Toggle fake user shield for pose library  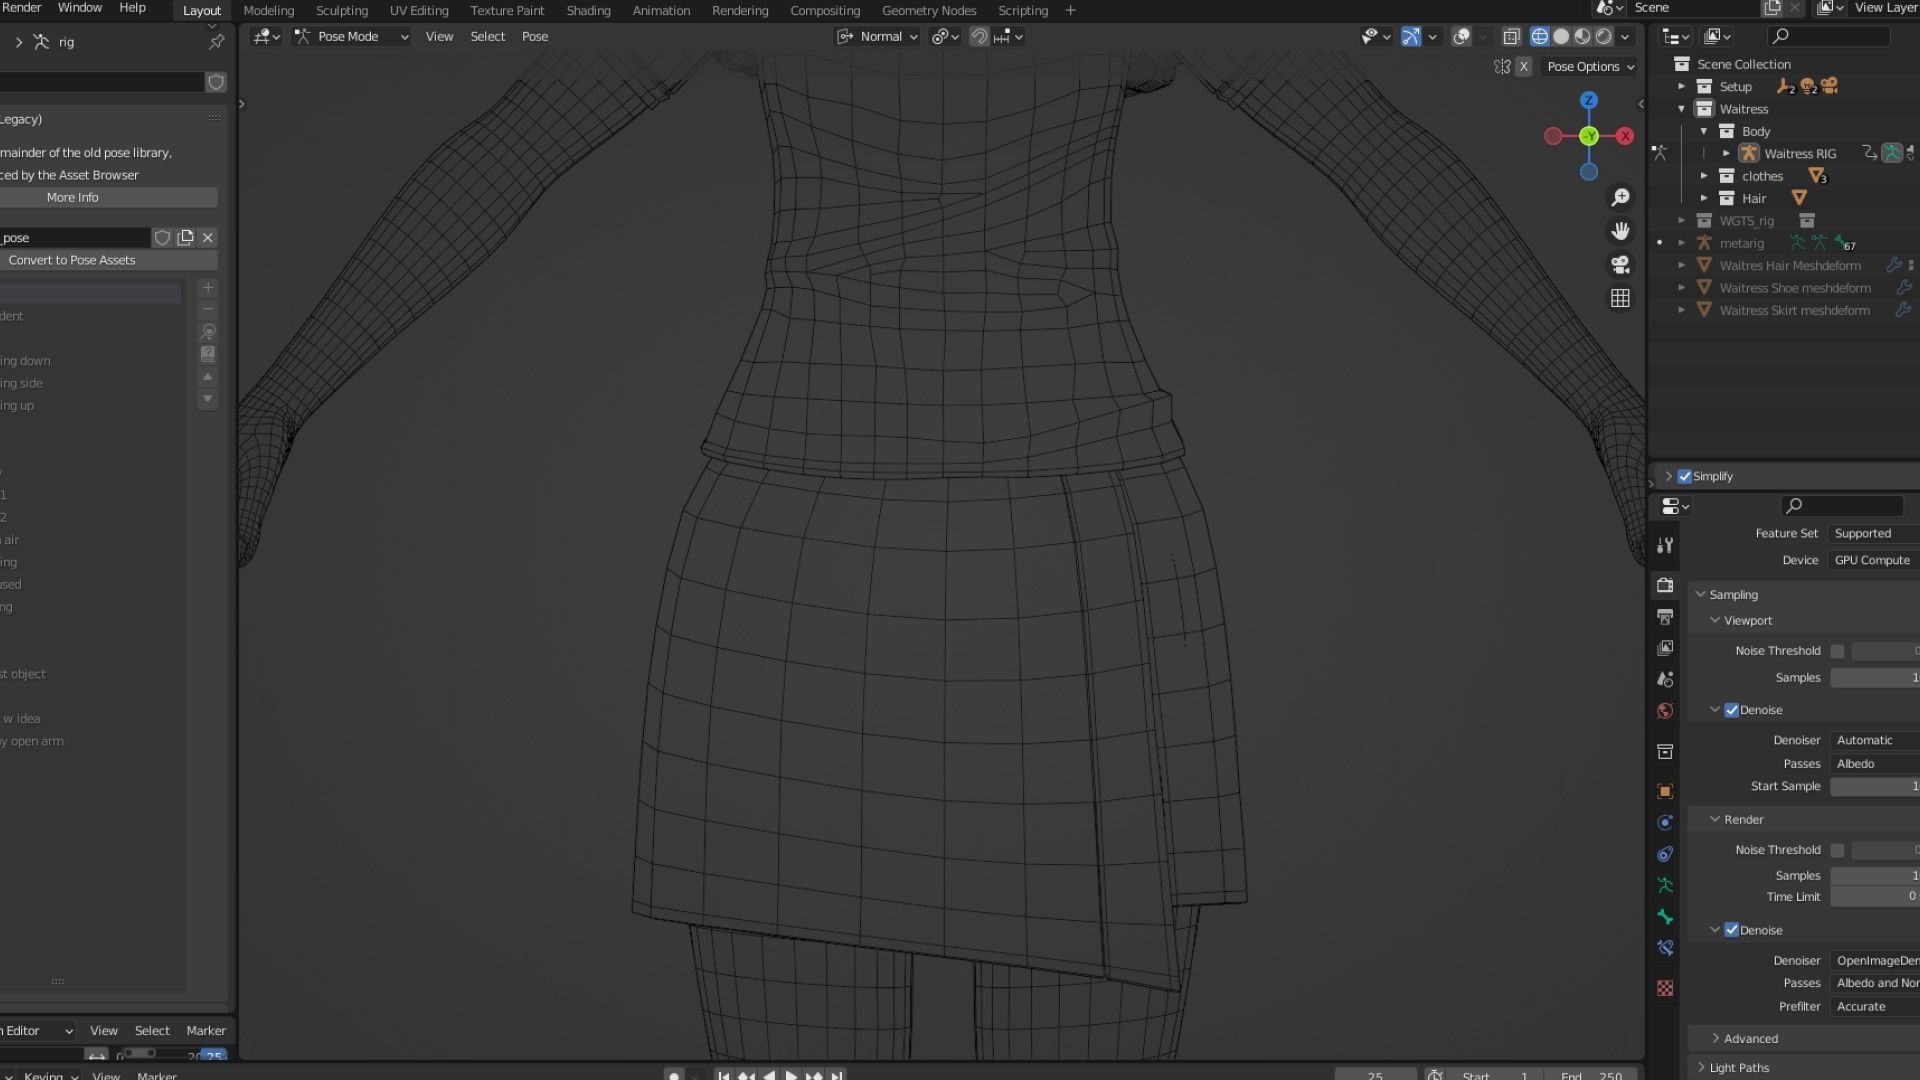click(162, 238)
